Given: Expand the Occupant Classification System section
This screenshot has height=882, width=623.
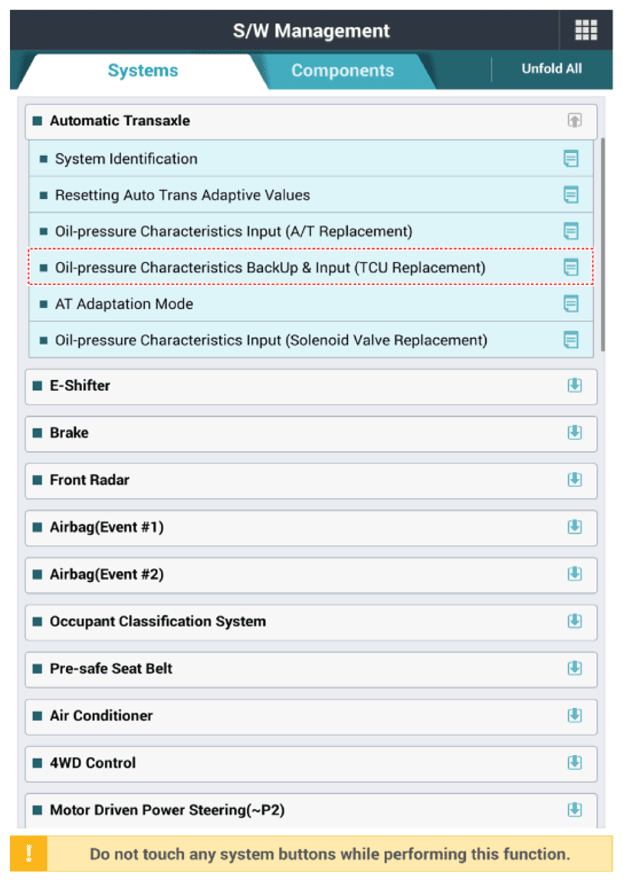Looking at the screenshot, I should pos(574,621).
